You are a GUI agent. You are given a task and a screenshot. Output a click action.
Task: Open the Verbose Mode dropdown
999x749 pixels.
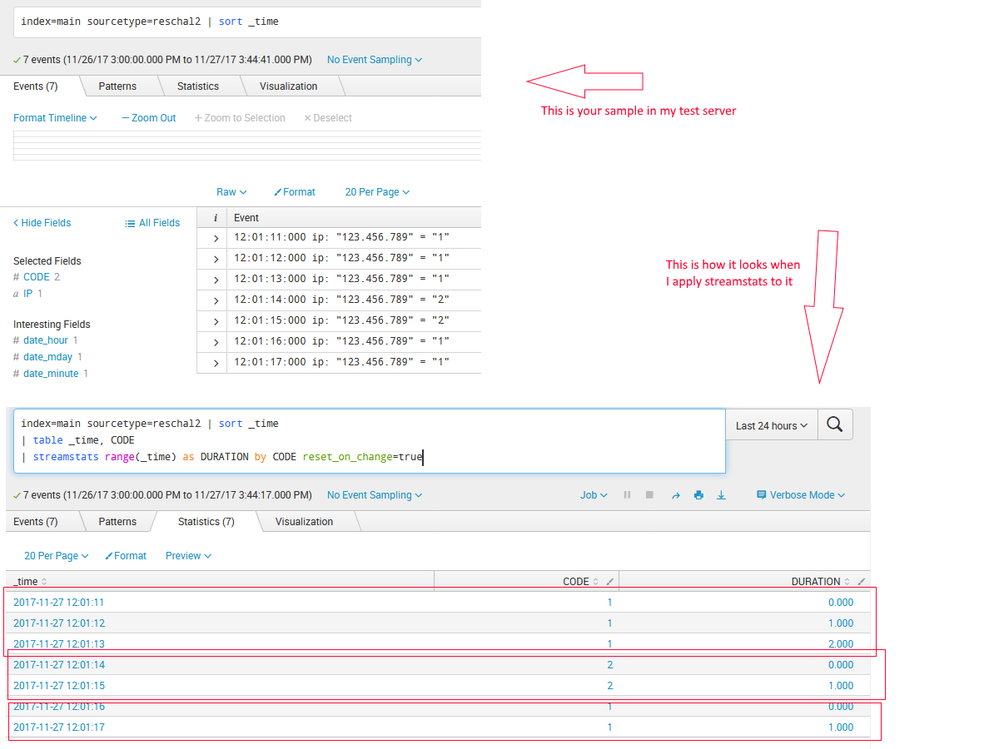pyautogui.click(x=801, y=495)
